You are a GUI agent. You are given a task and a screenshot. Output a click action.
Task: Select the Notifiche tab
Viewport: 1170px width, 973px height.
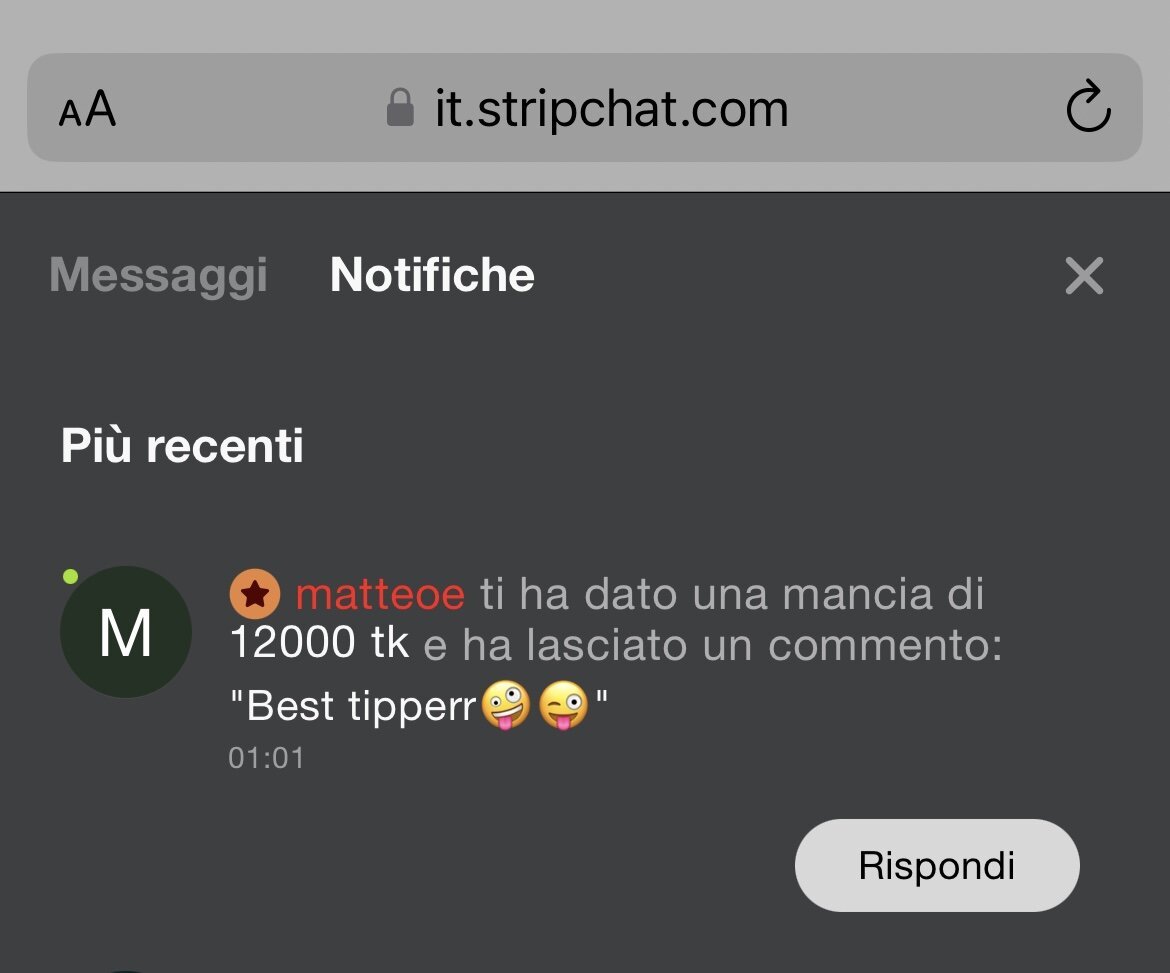432,275
